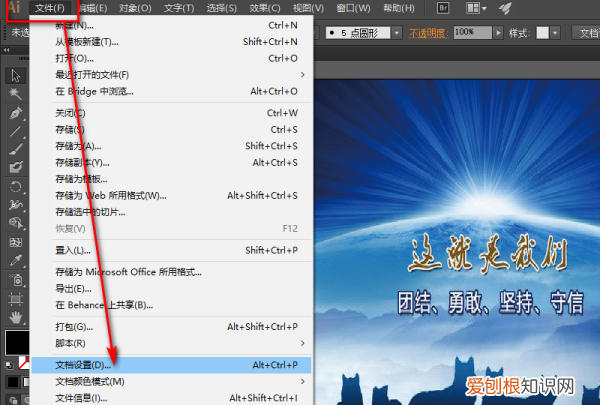600x405 pixels.
Task: Choose 导出(E)... menu item
Action: (x=171, y=288)
